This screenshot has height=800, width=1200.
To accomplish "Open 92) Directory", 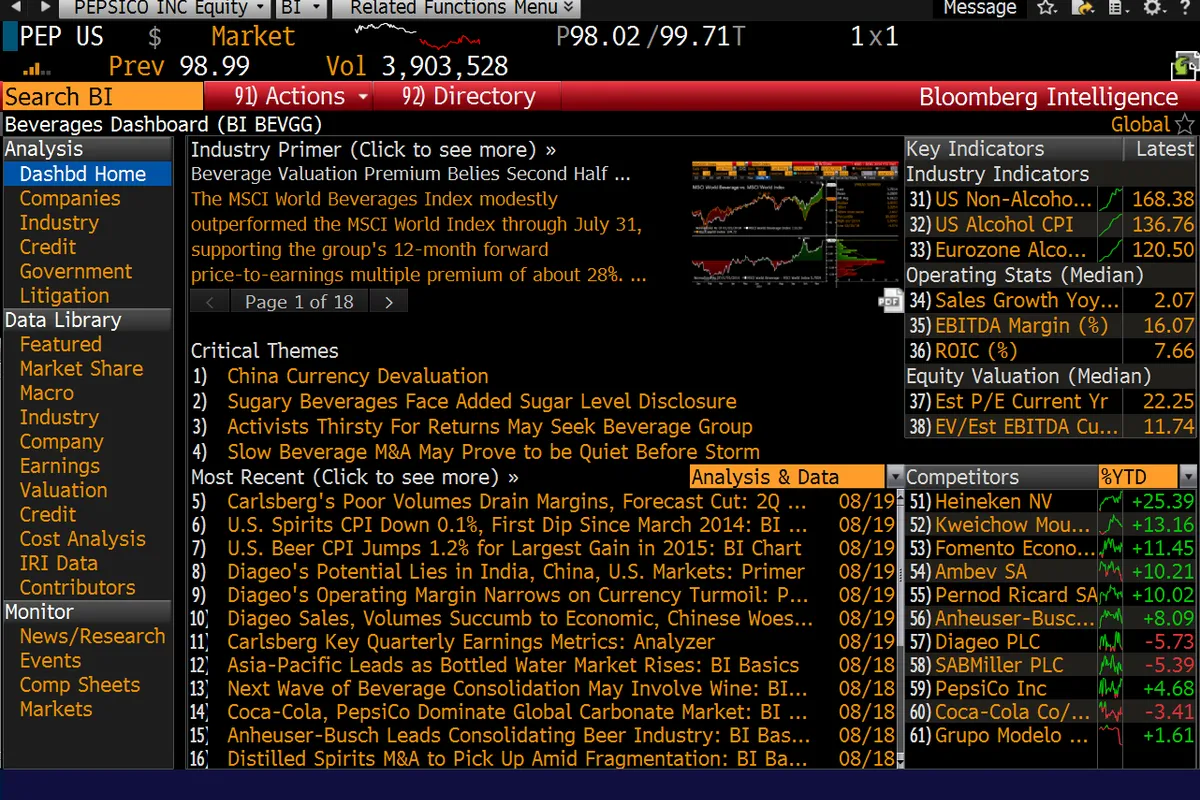I will click(468, 96).
